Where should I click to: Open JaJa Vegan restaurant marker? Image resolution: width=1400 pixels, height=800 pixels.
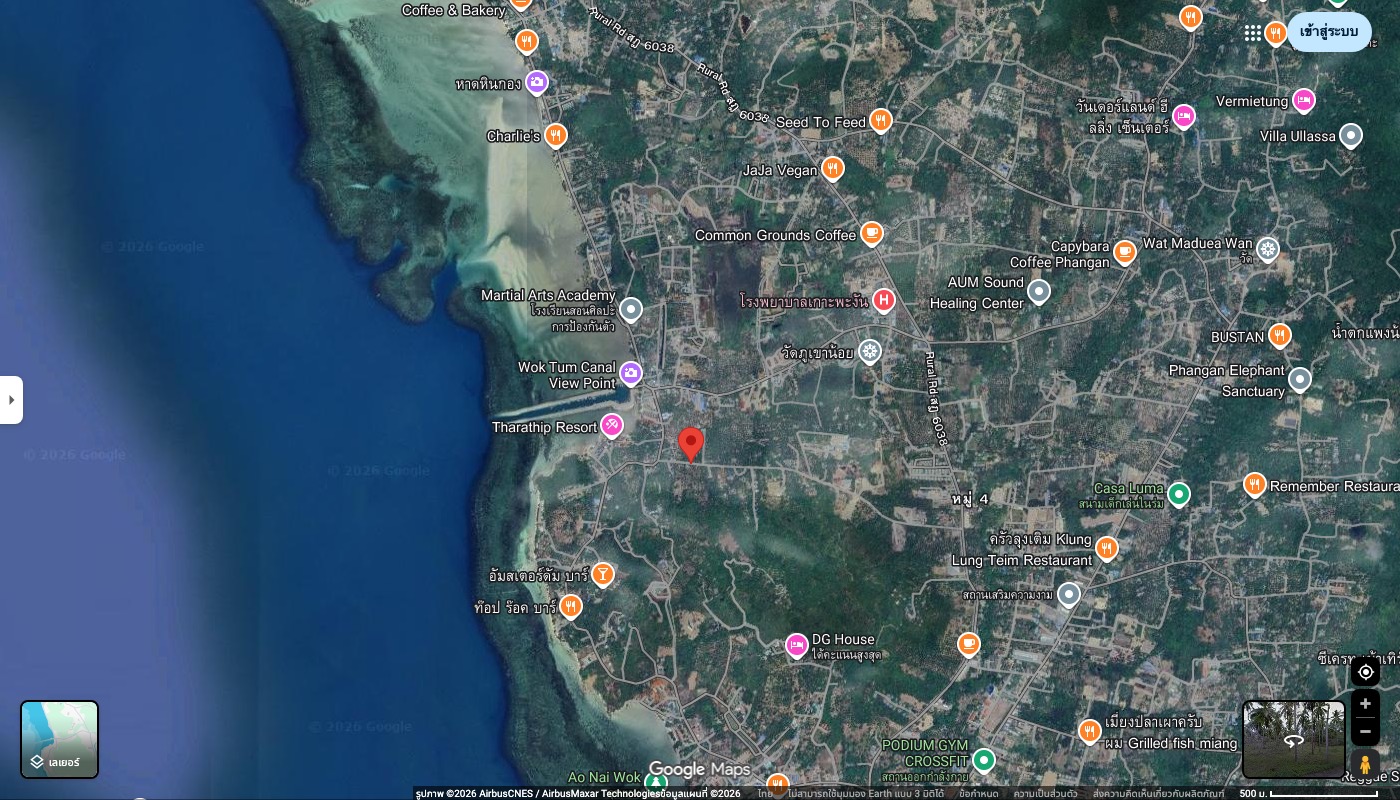point(833,169)
